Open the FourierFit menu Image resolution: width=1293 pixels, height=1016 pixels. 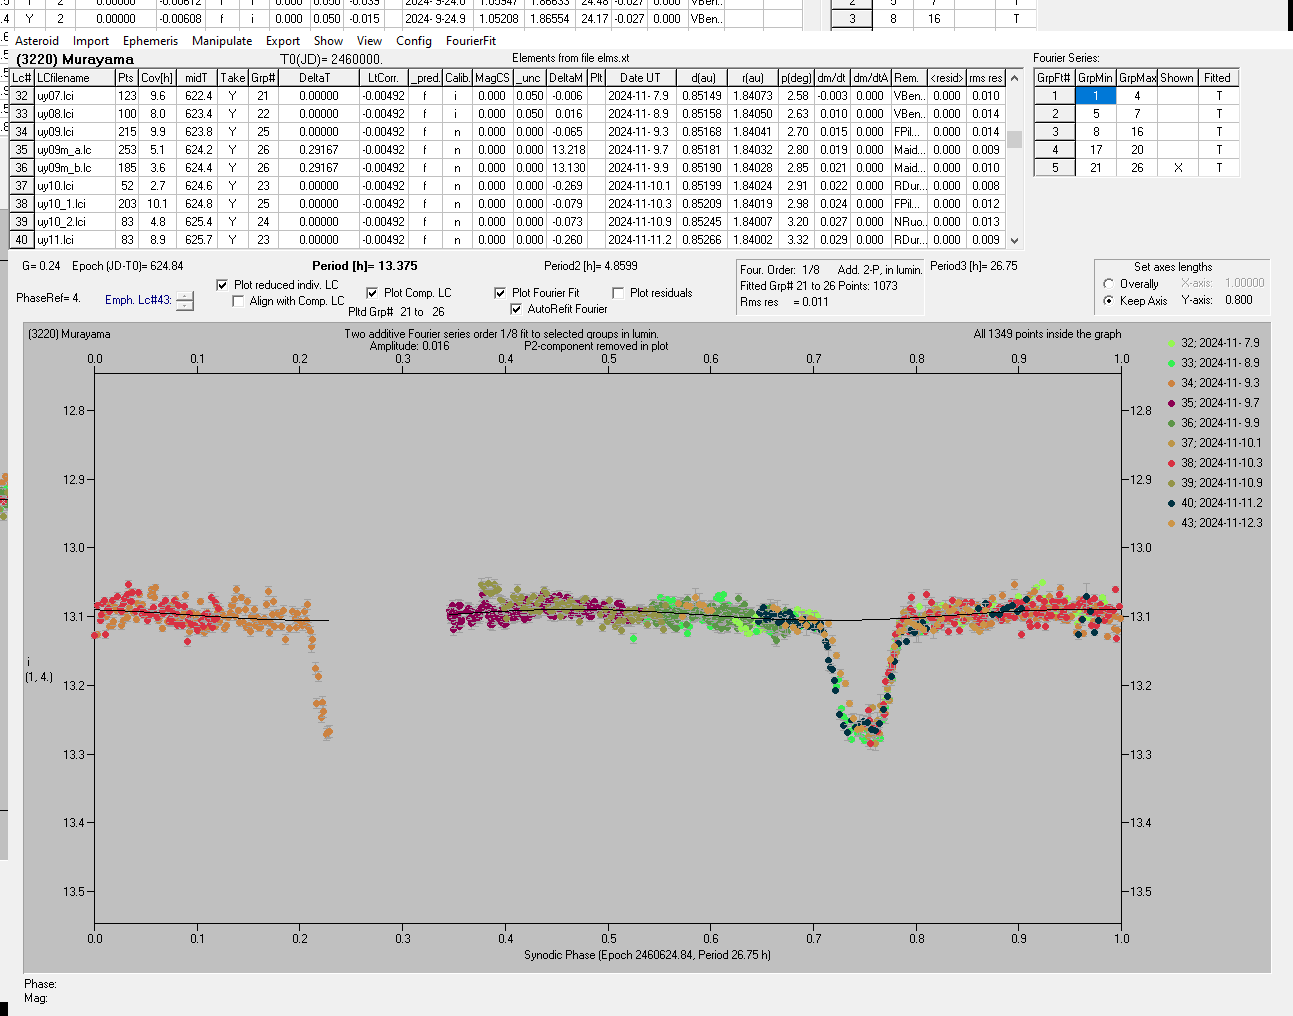pyautogui.click(x=471, y=41)
